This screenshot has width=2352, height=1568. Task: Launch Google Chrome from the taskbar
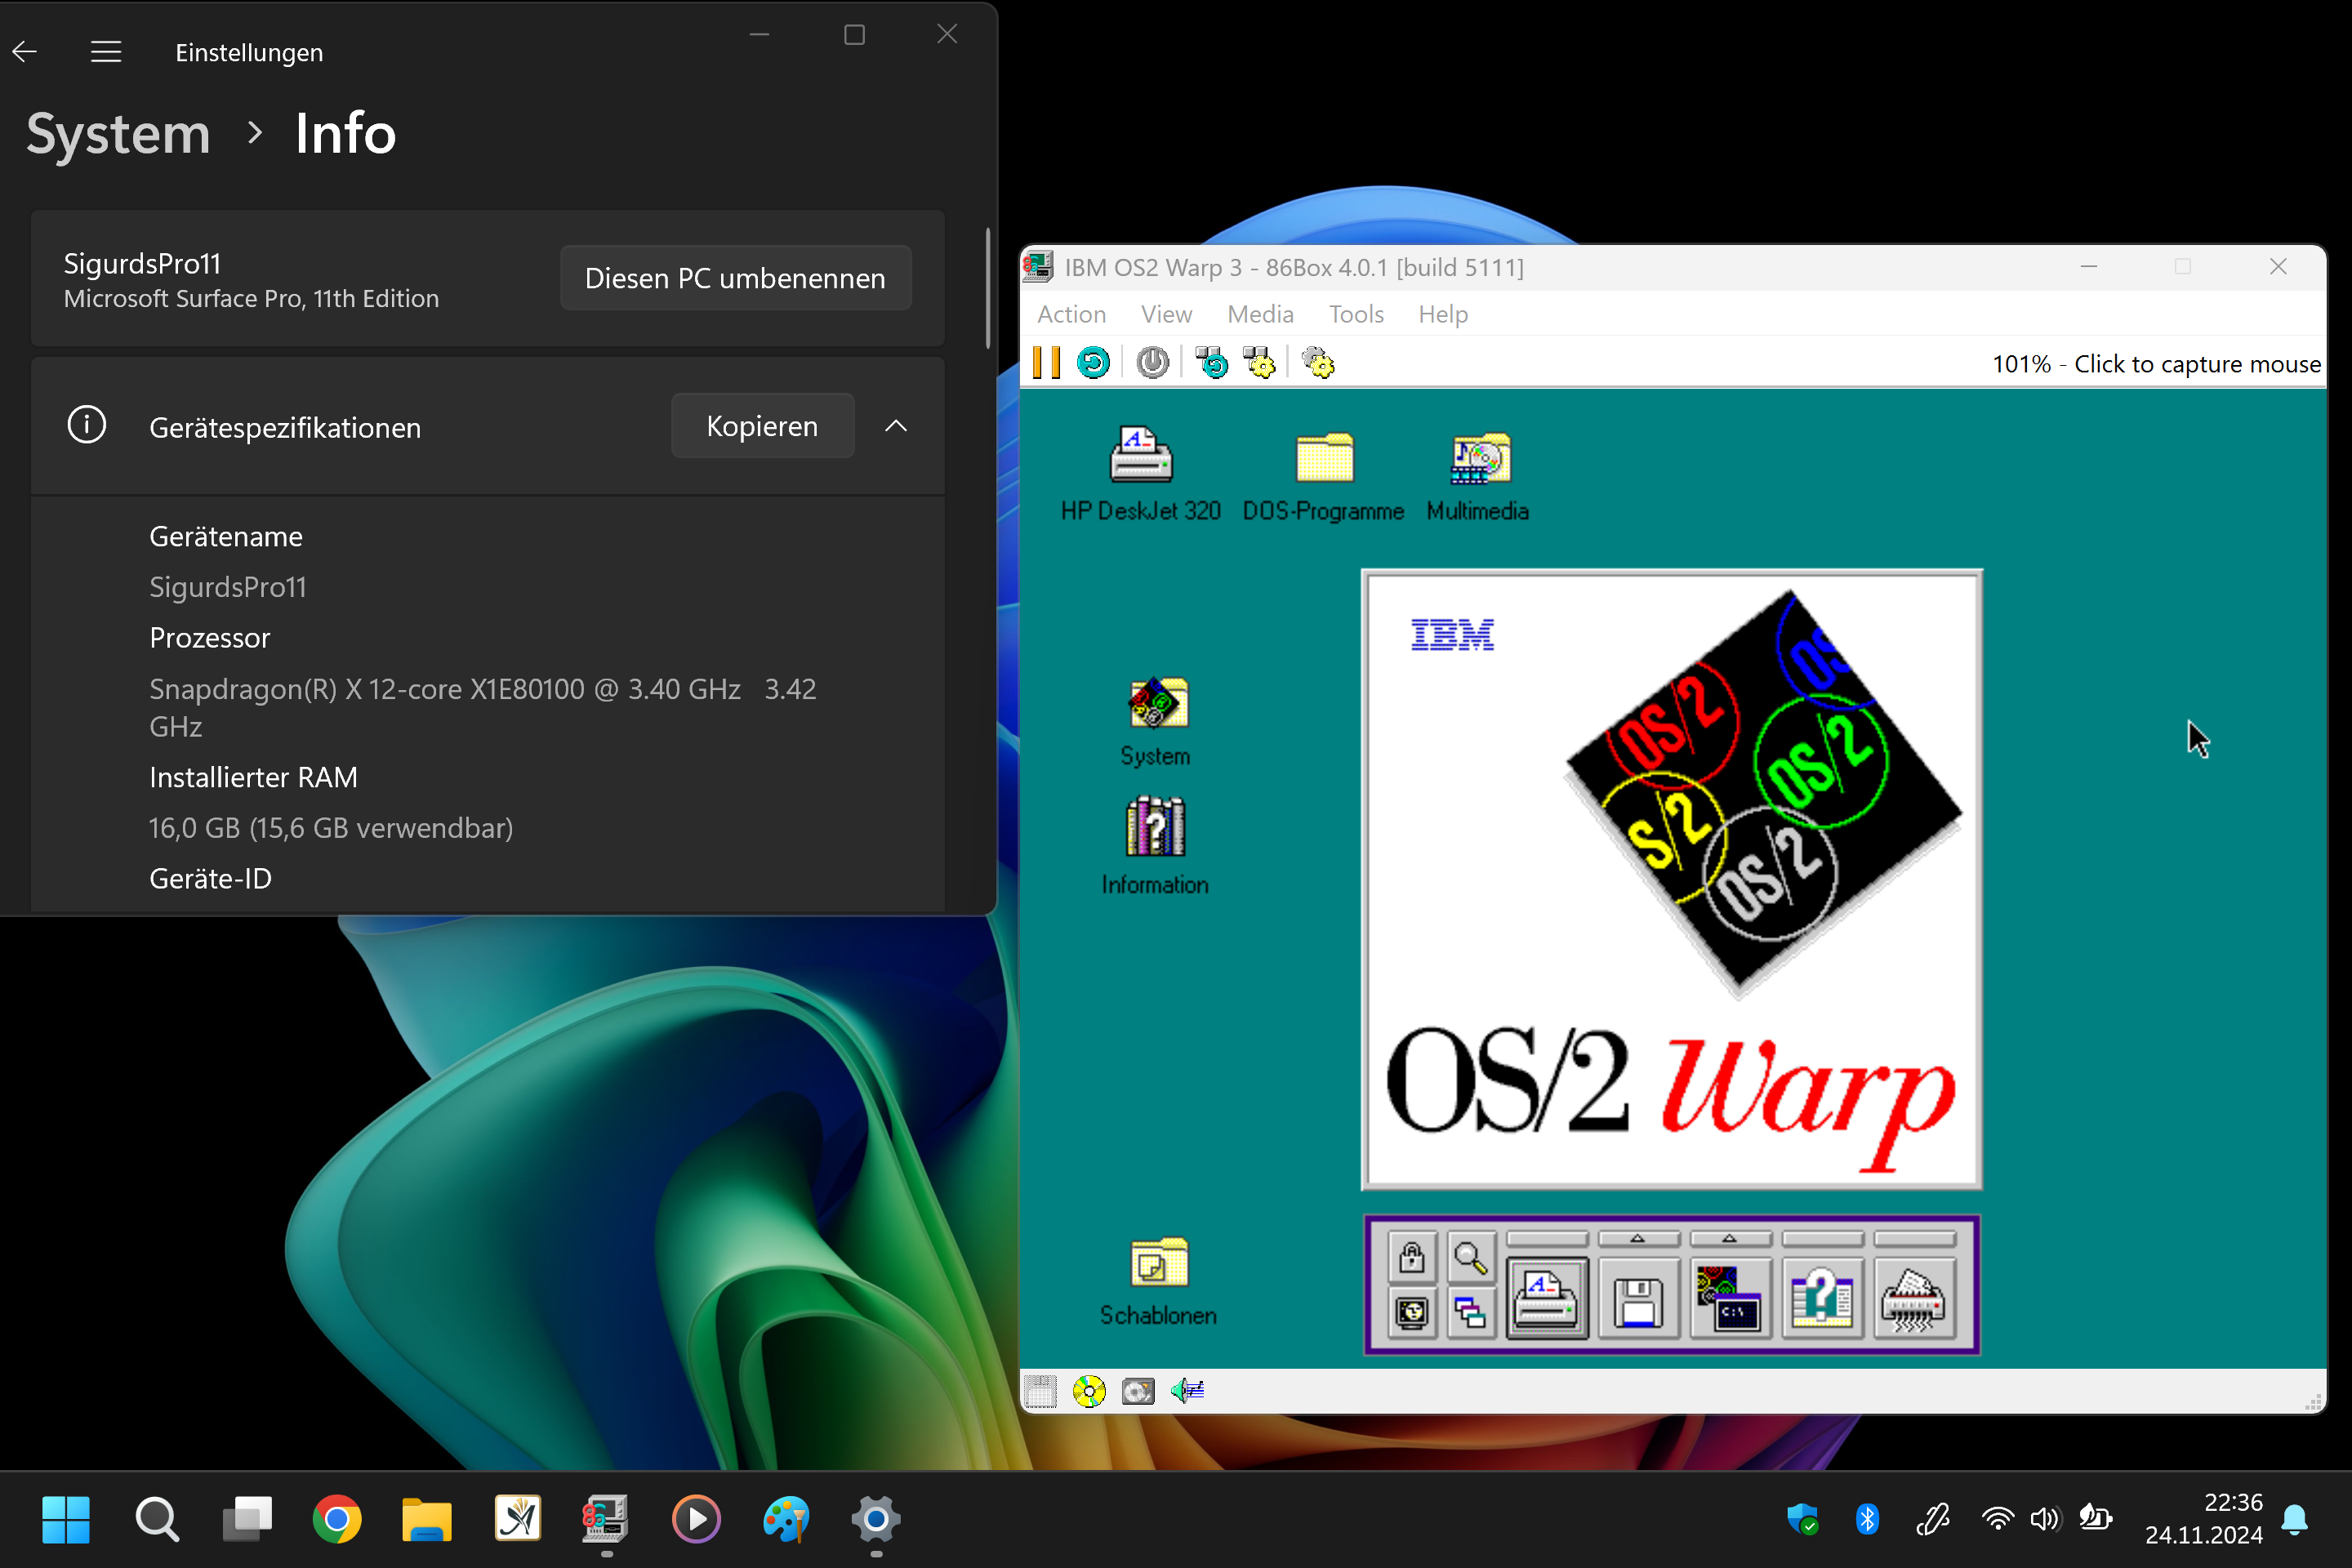pos(337,1520)
